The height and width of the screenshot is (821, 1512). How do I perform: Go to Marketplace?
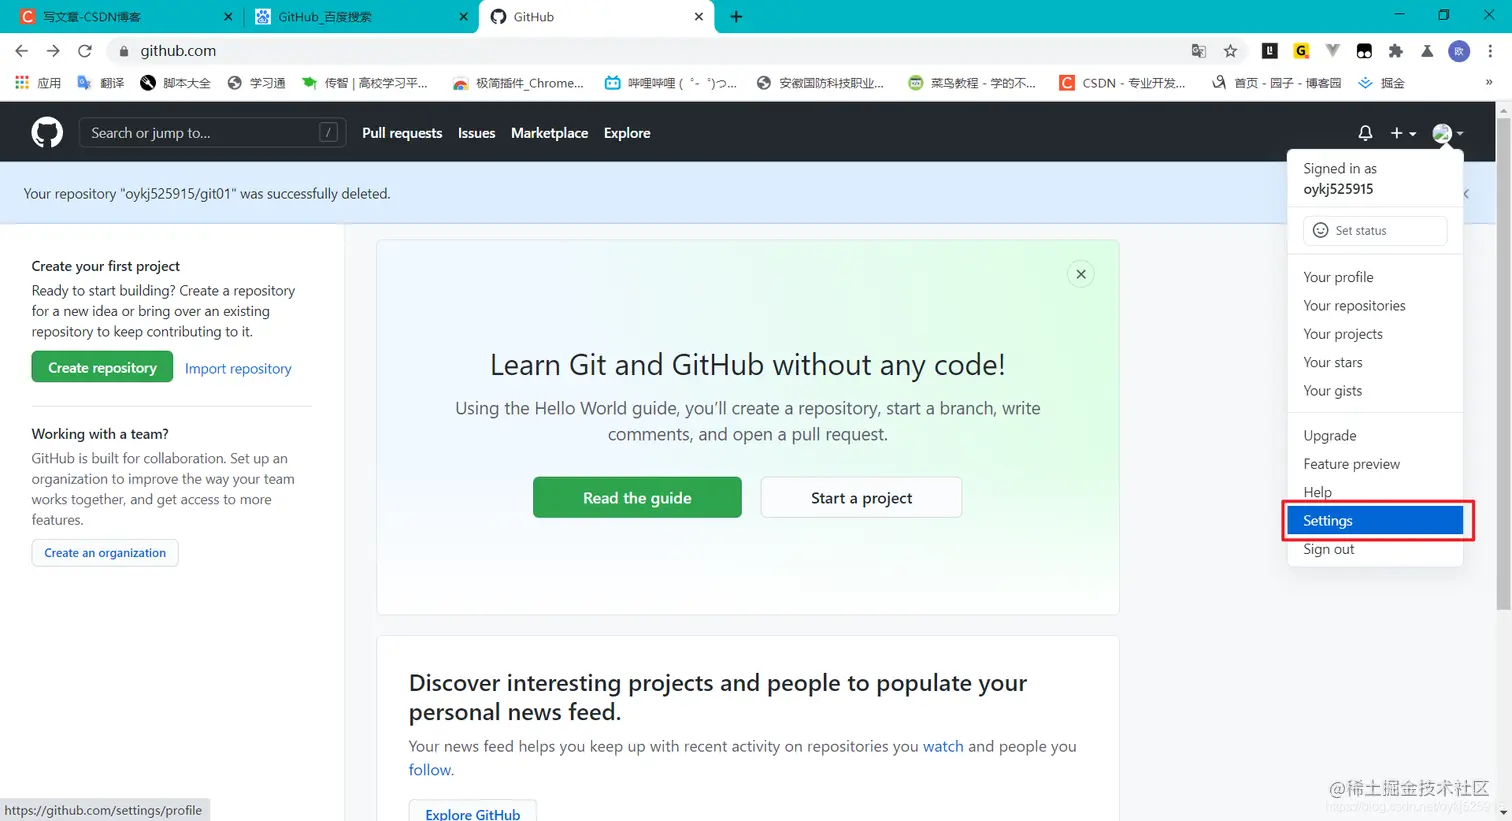click(x=549, y=133)
